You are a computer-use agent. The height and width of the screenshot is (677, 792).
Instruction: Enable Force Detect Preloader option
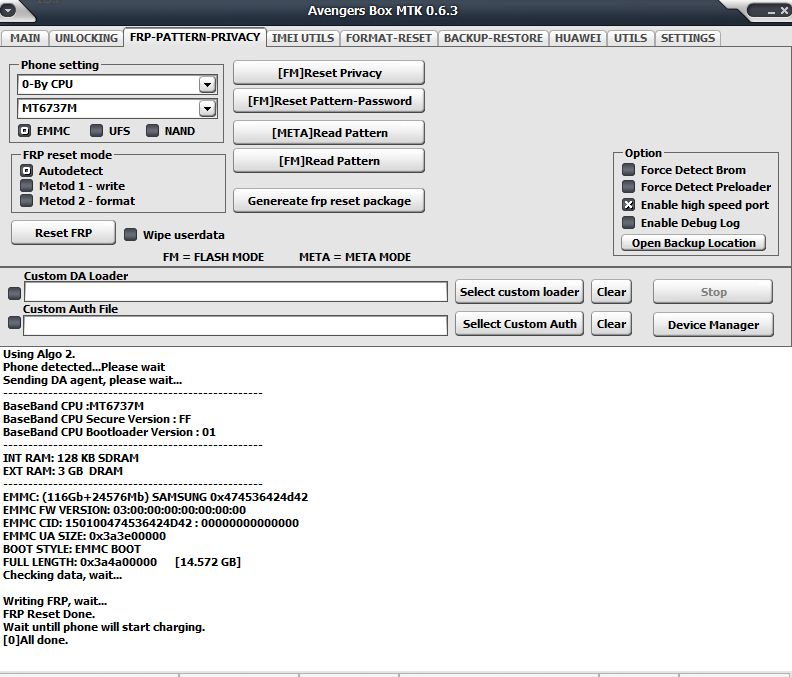(x=628, y=186)
